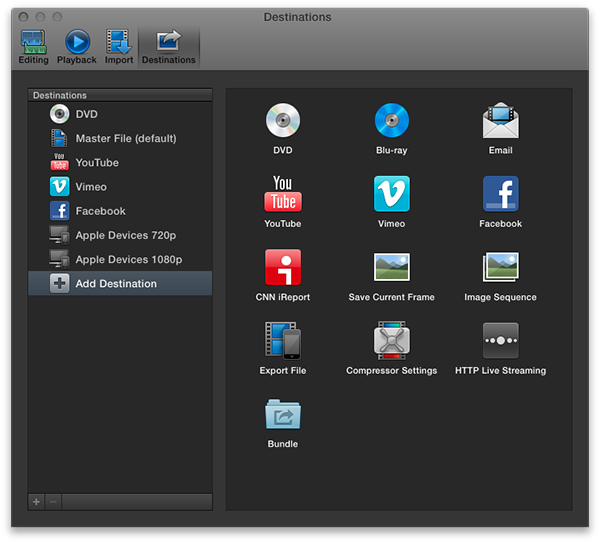Select YouTube in the Destinations sidebar list
Screen dimensions: 600x543
coord(120,163)
